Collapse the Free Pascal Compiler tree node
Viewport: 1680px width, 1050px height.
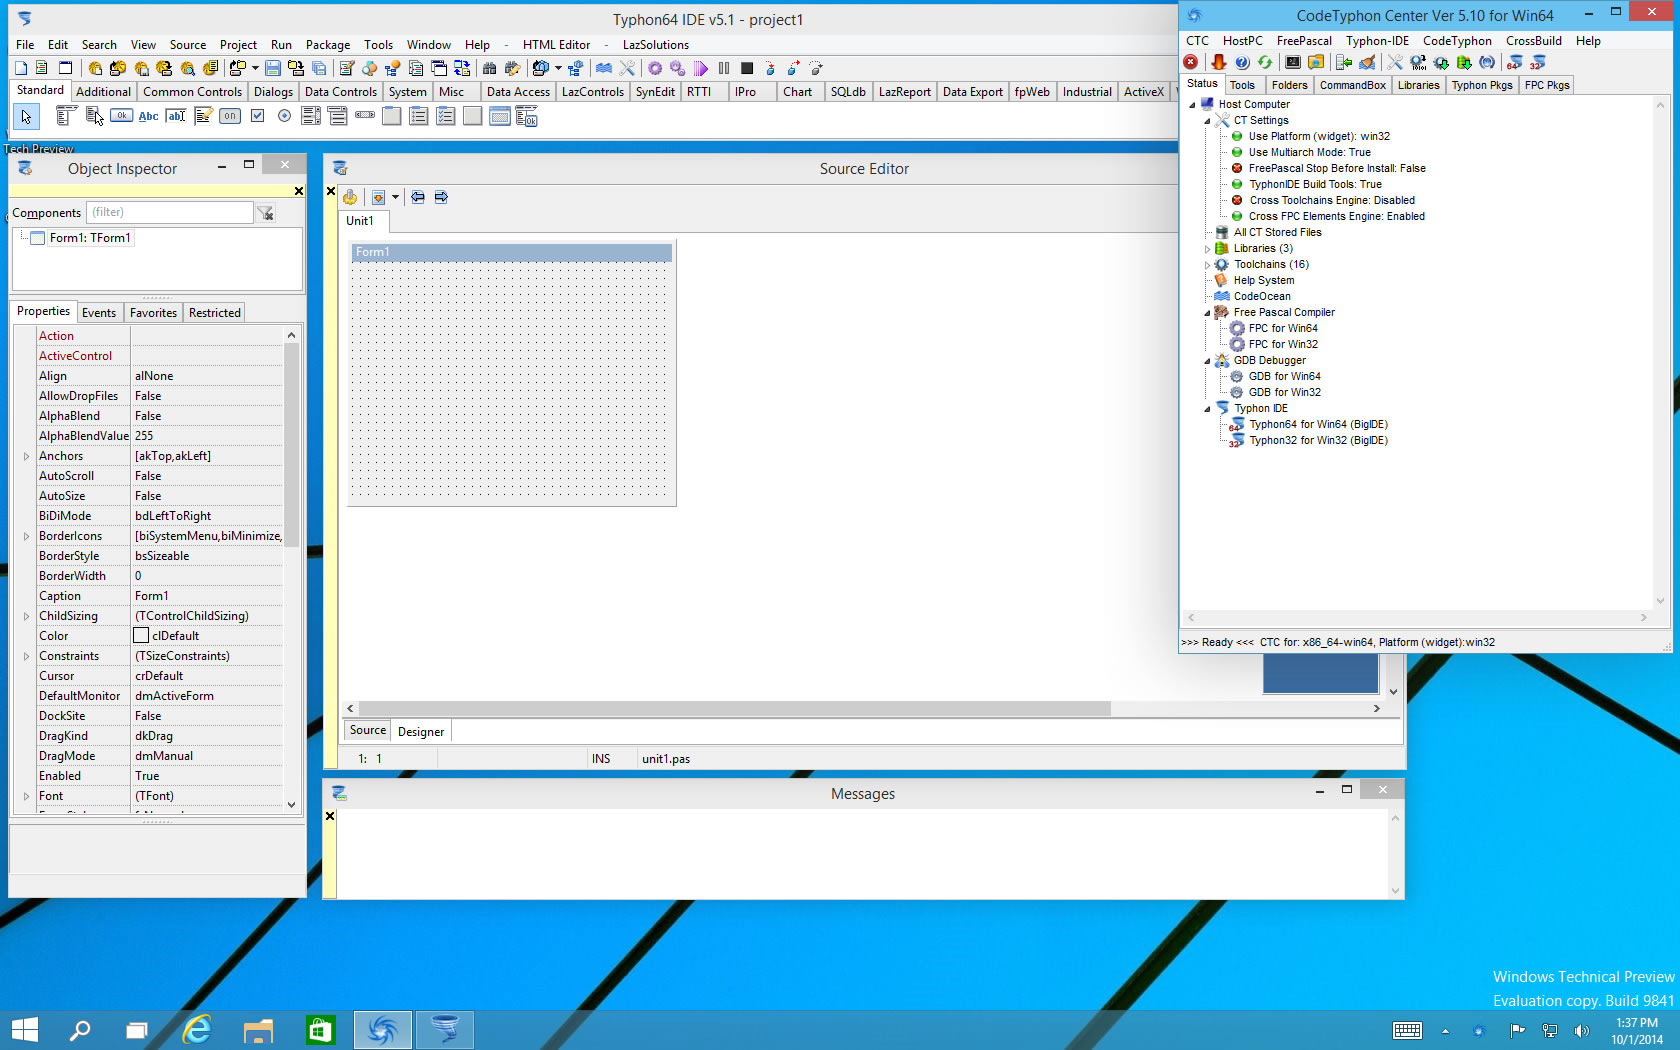click(1207, 313)
